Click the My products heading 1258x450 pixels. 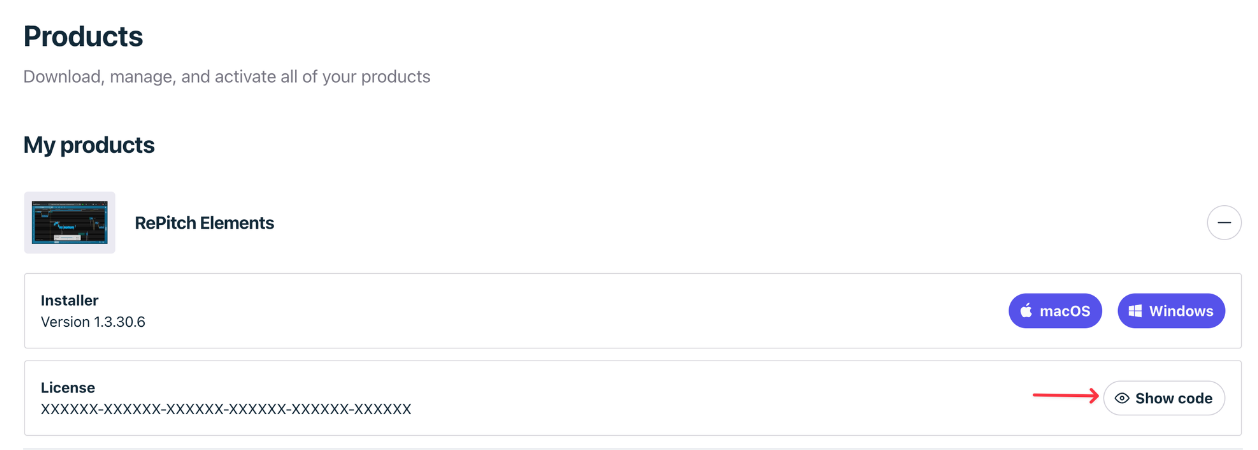[x=89, y=145]
